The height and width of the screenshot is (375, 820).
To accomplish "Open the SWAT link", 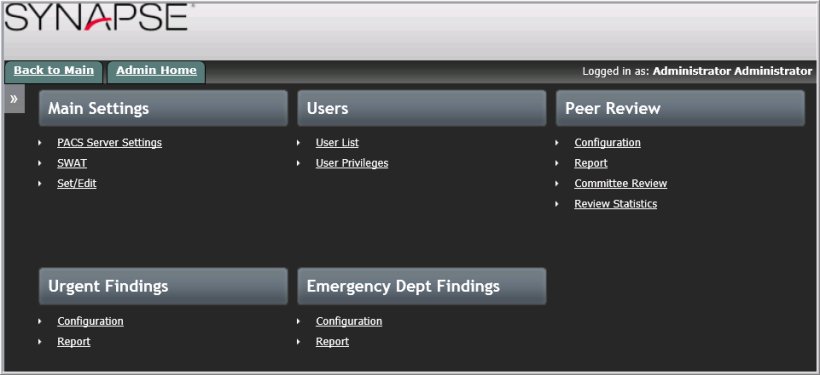I will (72, 163).
